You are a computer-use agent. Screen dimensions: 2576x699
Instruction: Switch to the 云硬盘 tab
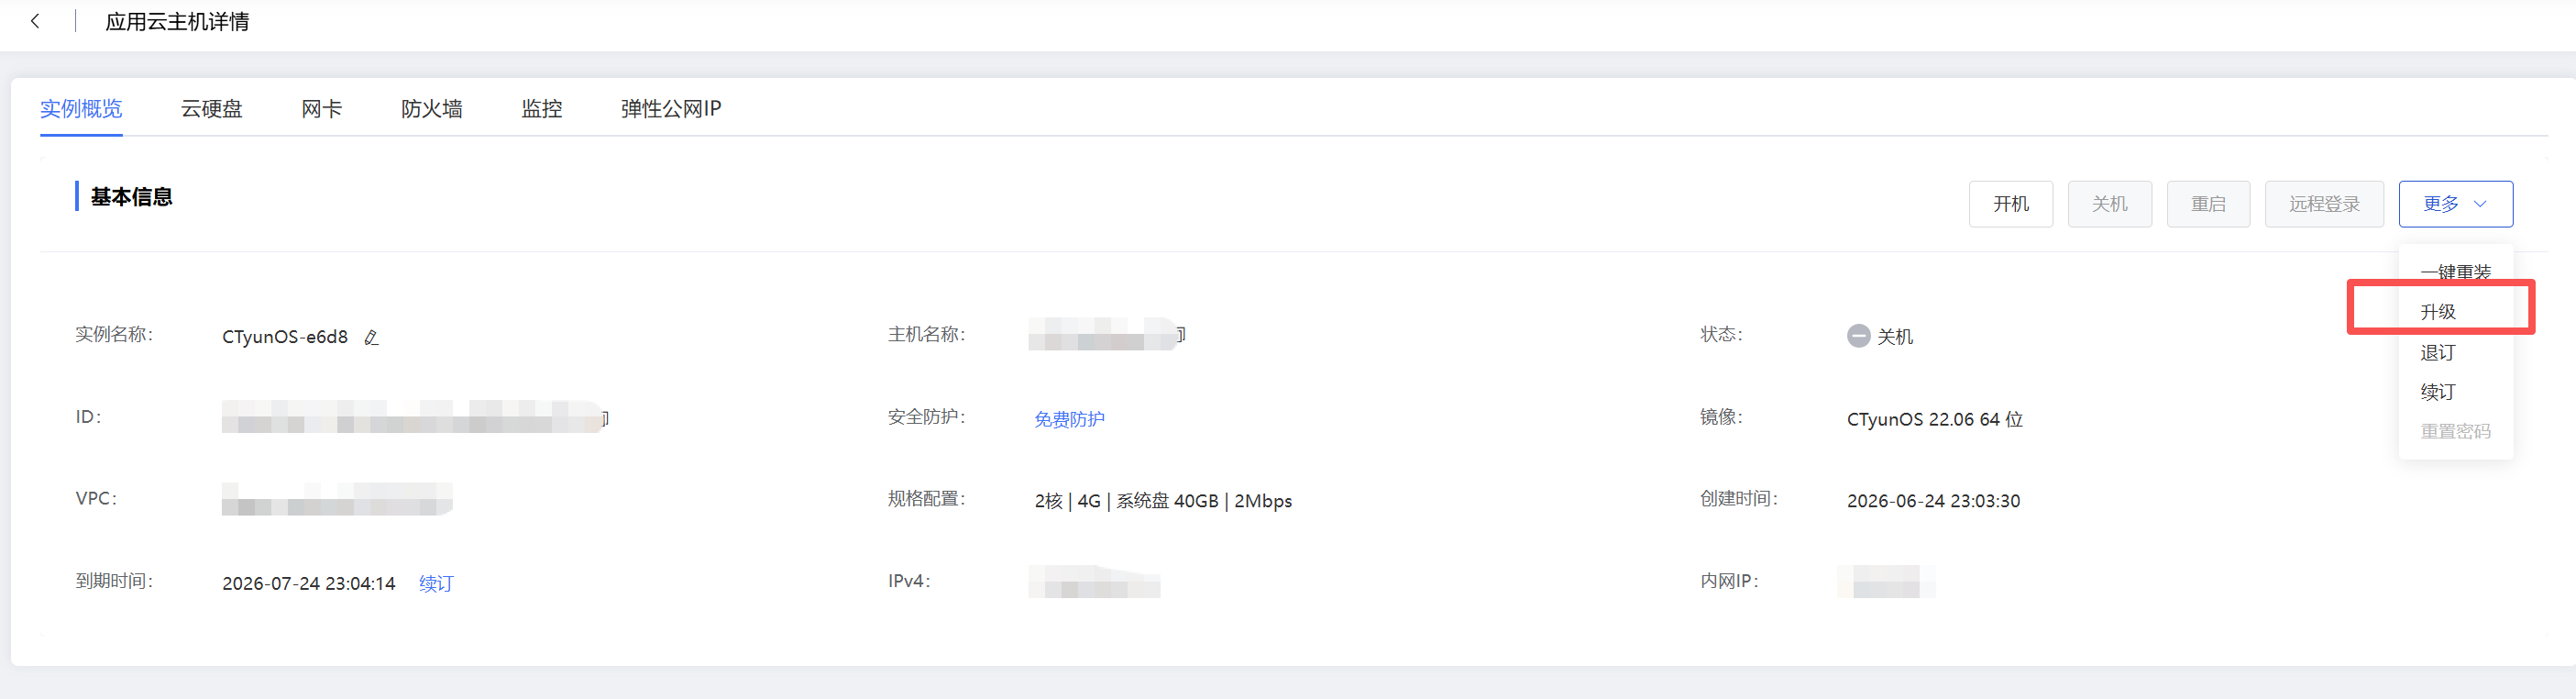click(212, 109)
